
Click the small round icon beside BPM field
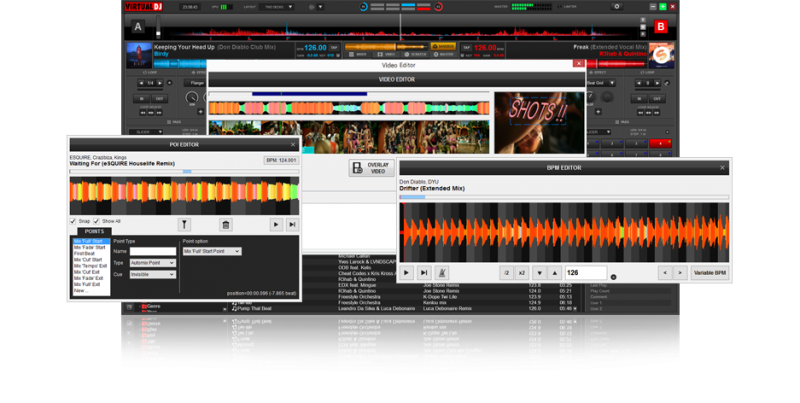(x=613, y=277)
